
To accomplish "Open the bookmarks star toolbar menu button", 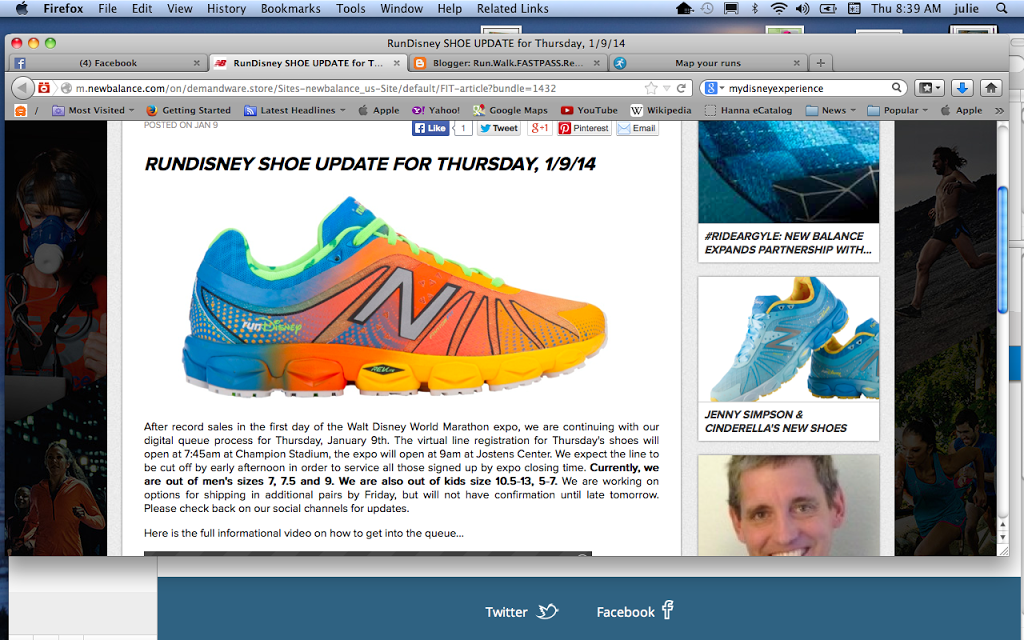I will pos(929,88).
